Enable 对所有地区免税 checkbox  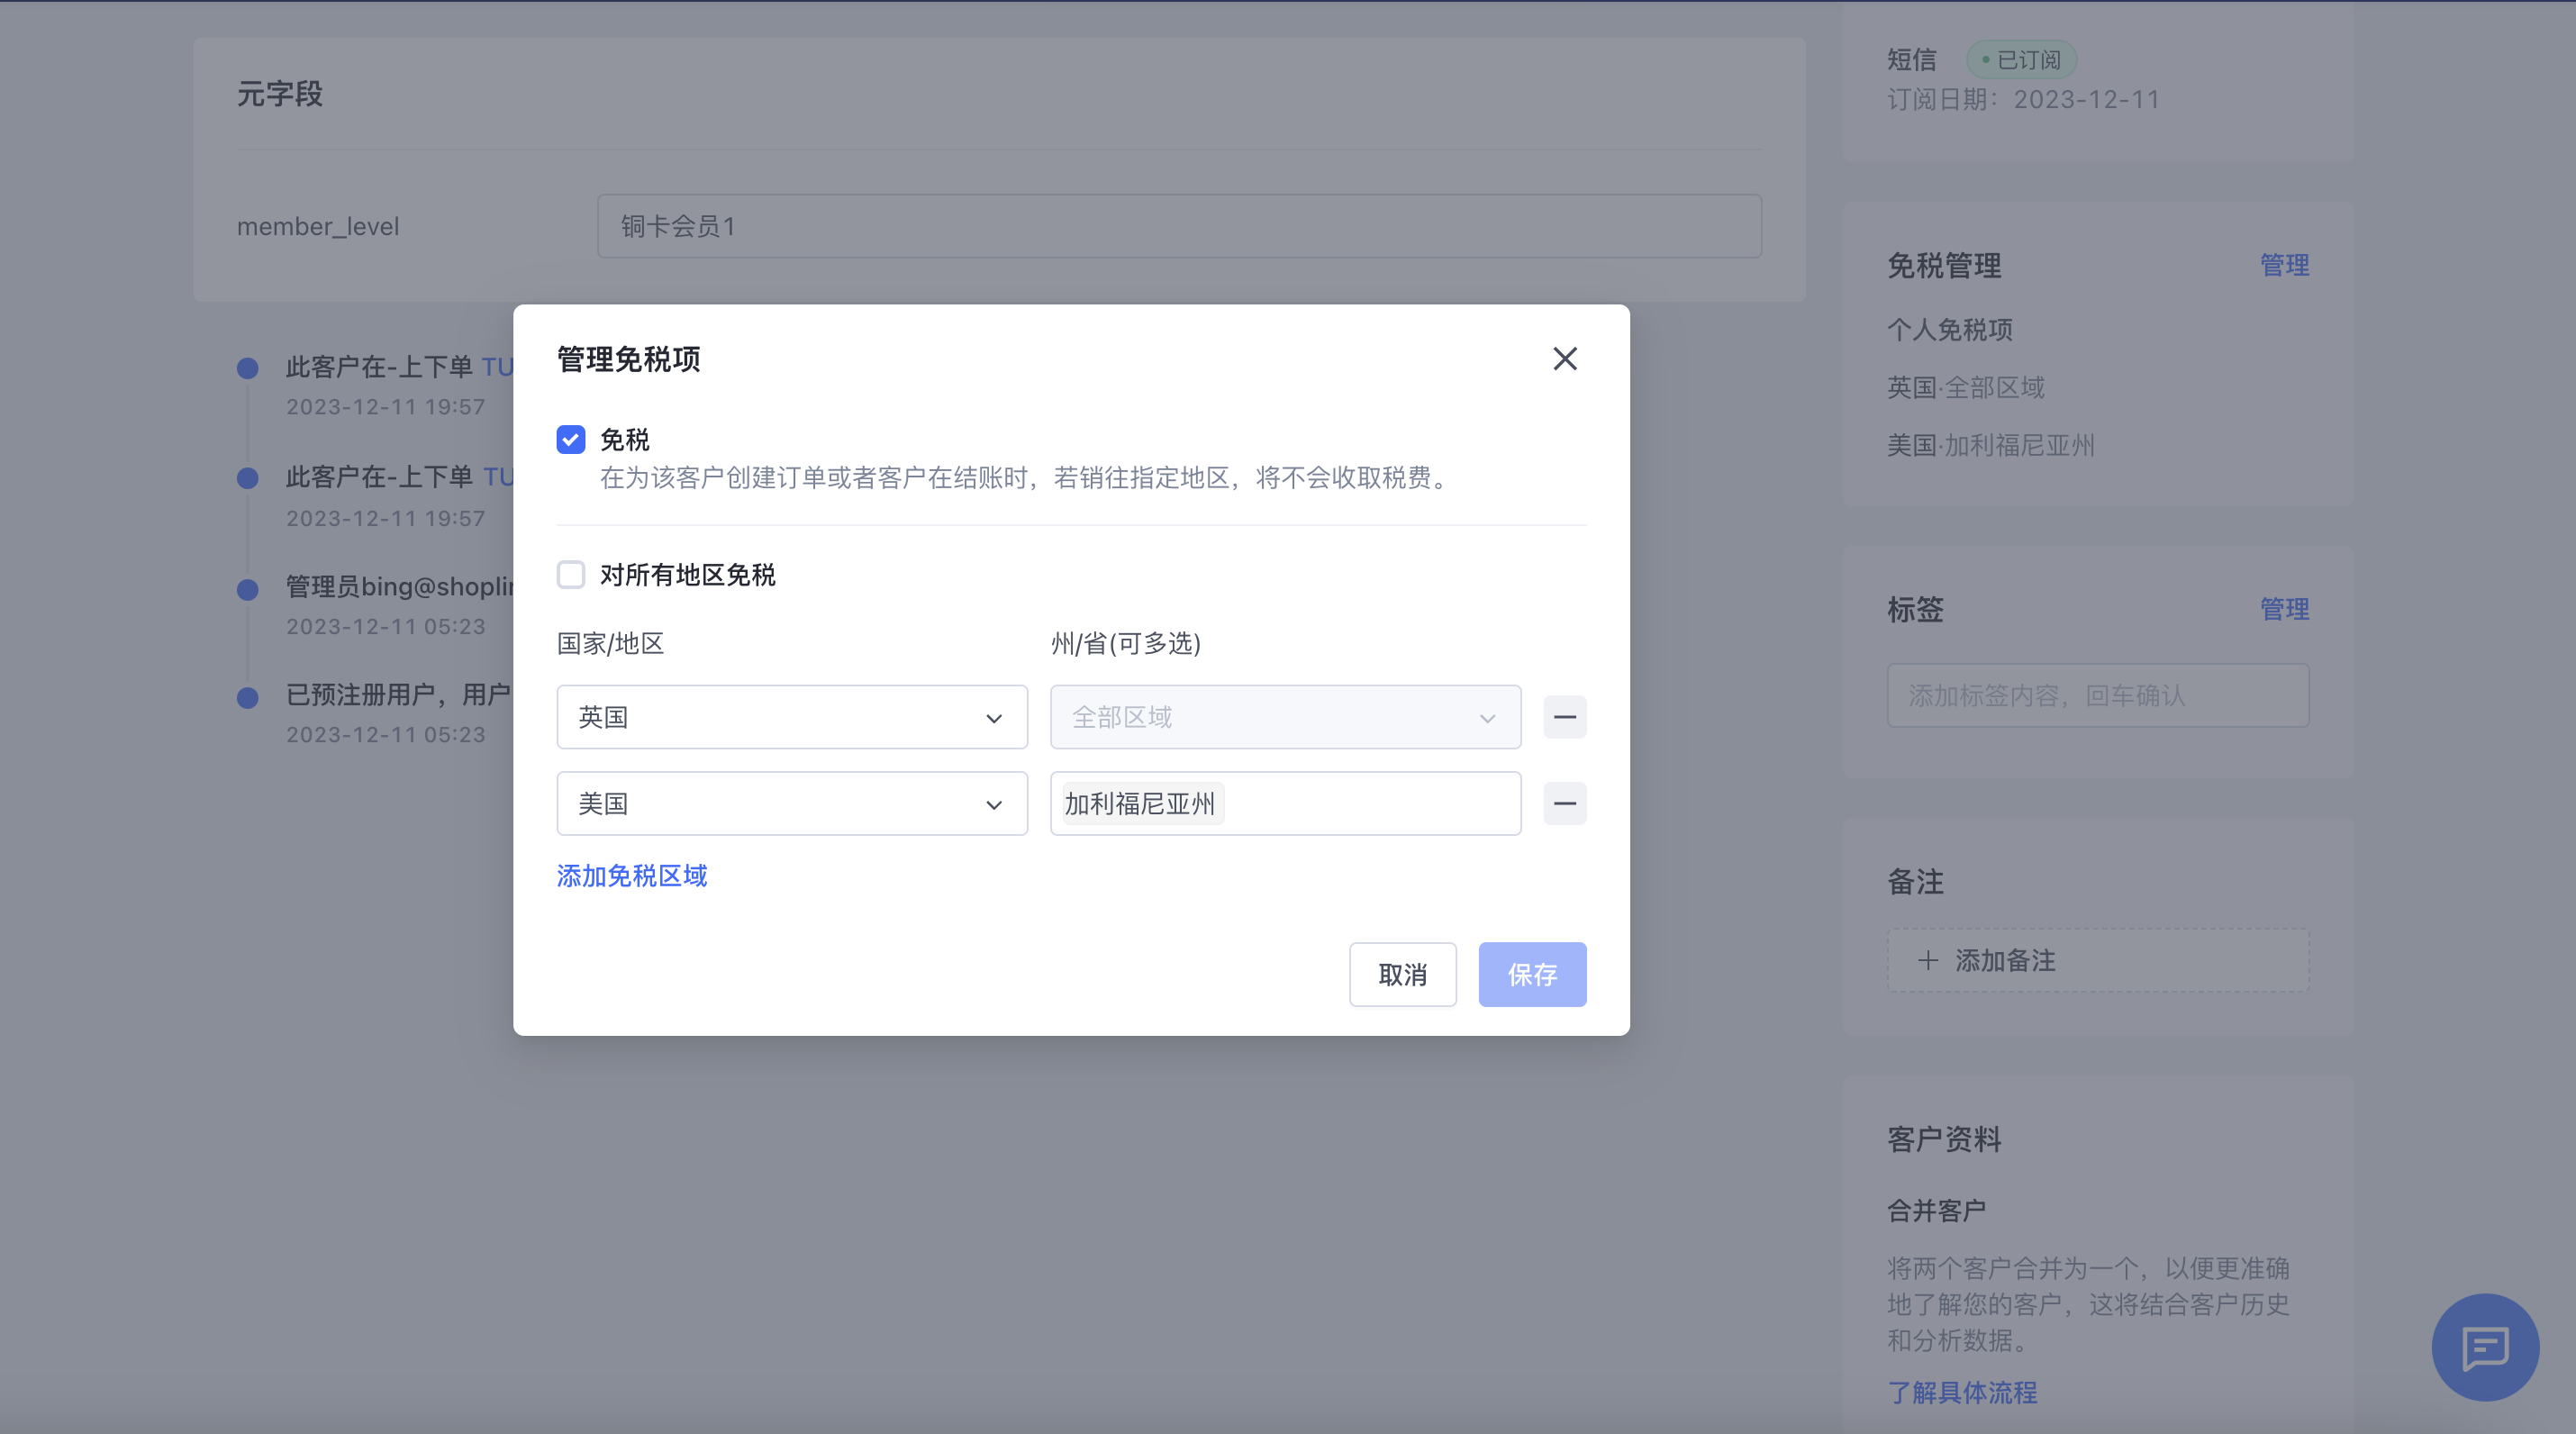(571, 575)
